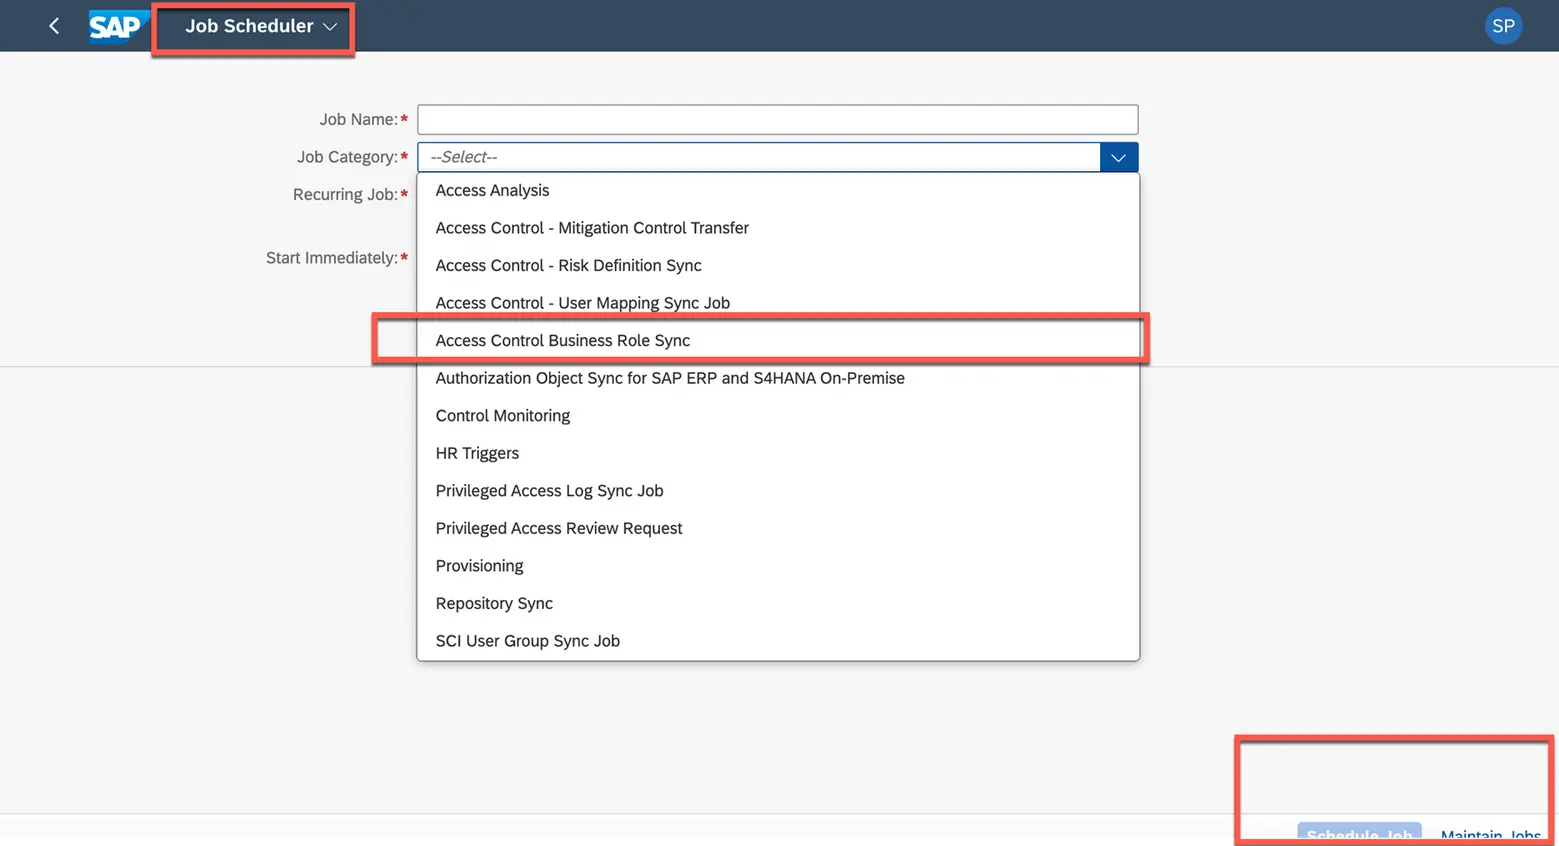The height and width of the screenshot is (846, 1559).
Task: Open the SP user profile avatar
Action: [1503, 26]
